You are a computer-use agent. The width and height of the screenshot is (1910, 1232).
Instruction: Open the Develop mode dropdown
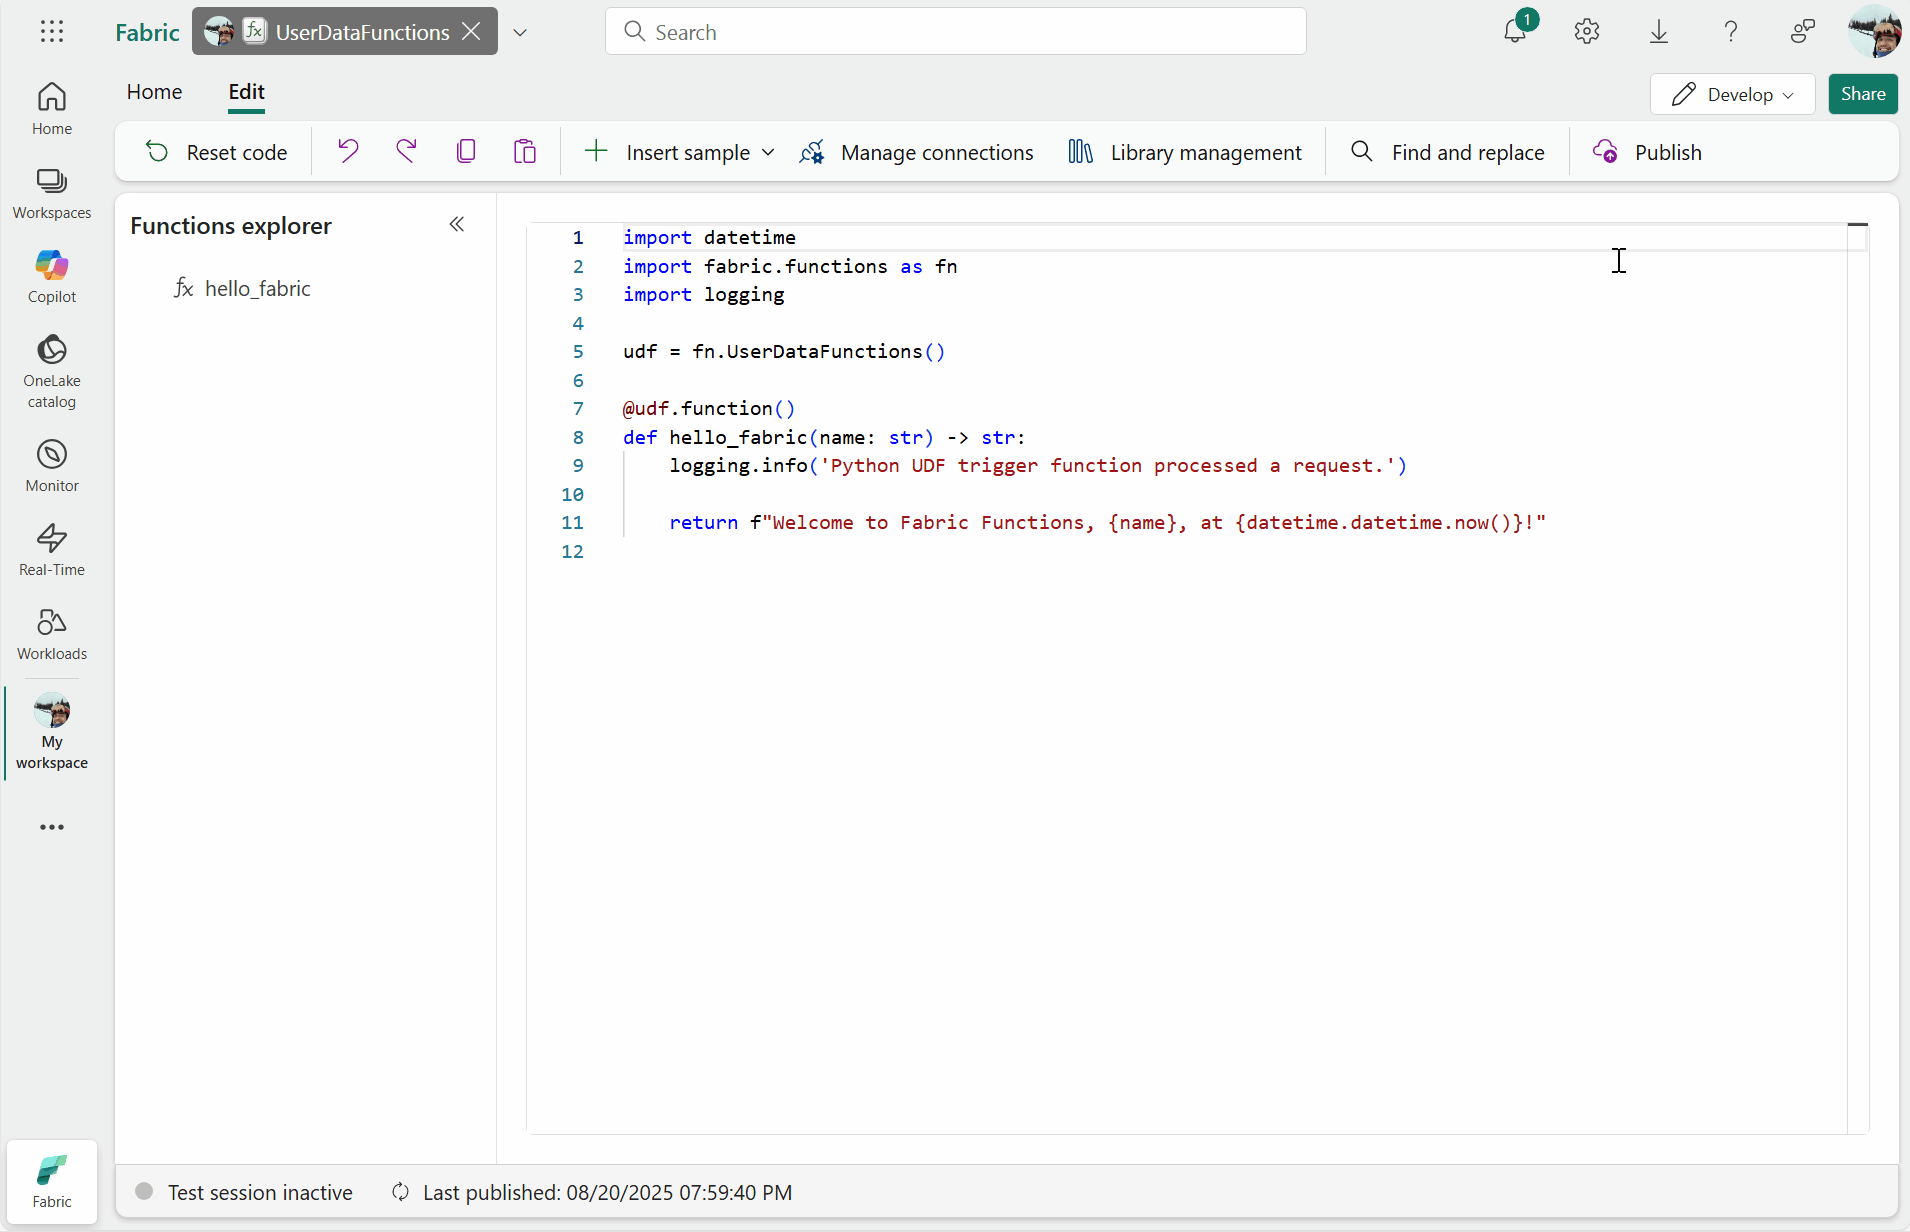pos(1732,94)
